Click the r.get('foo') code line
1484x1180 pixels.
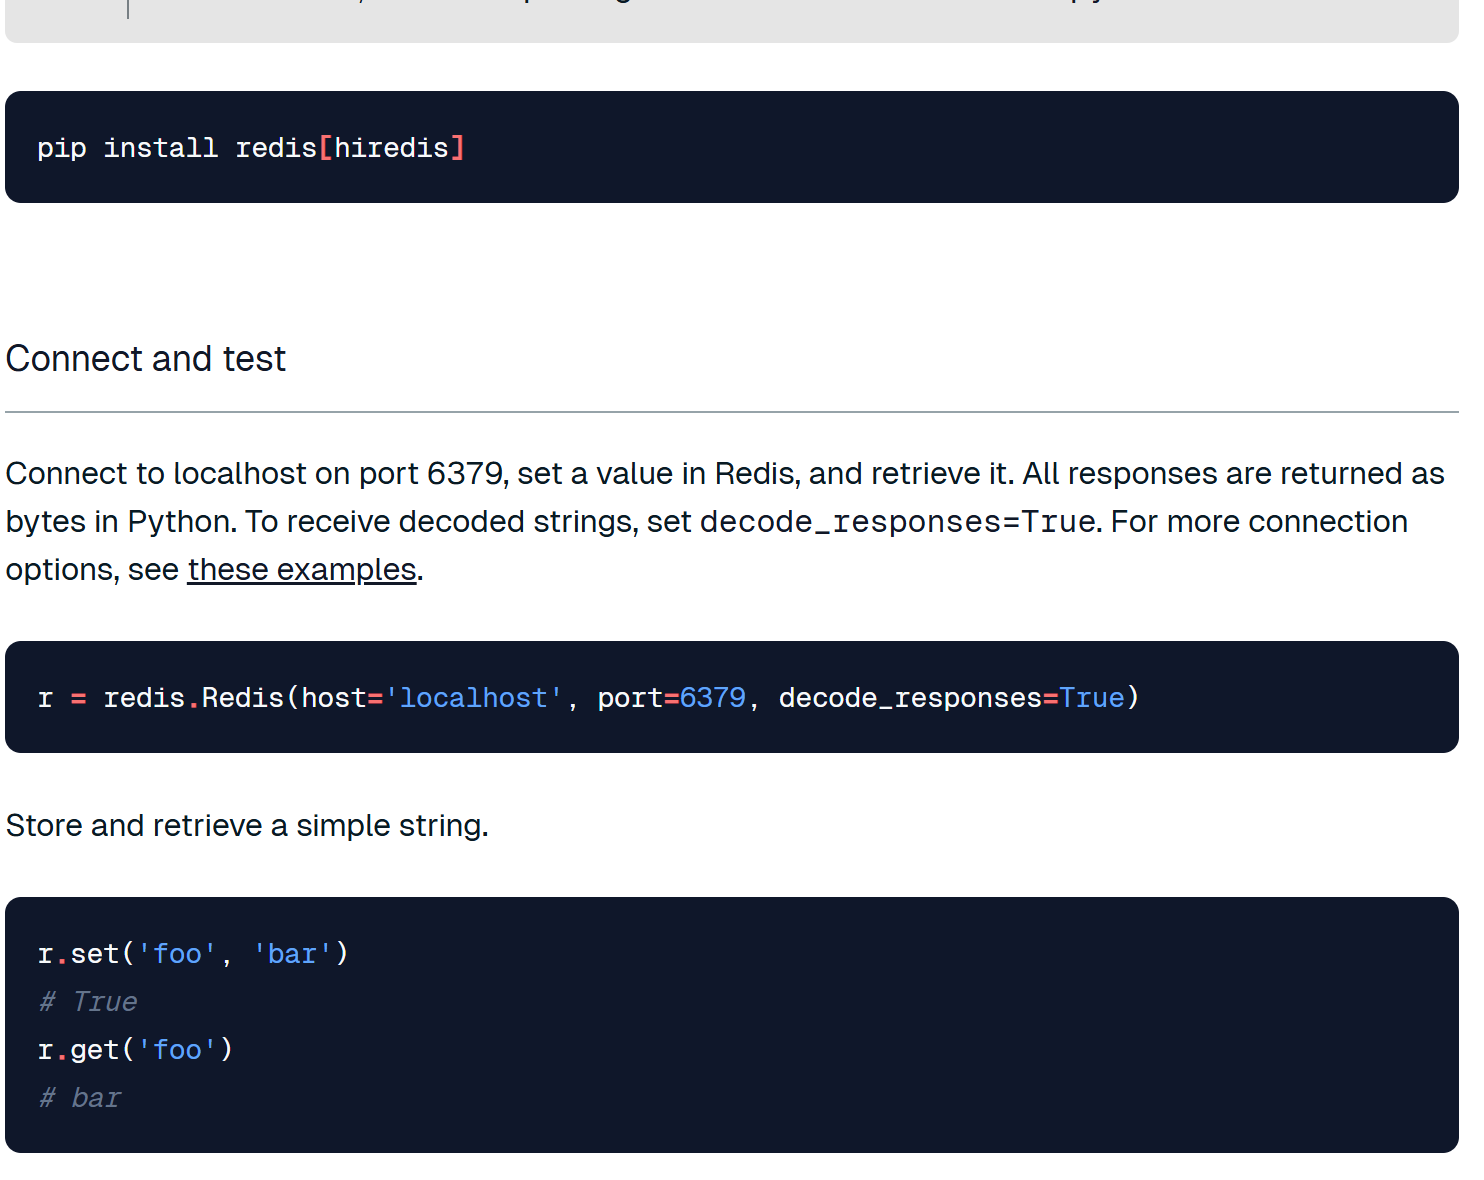coord(135,1050)
